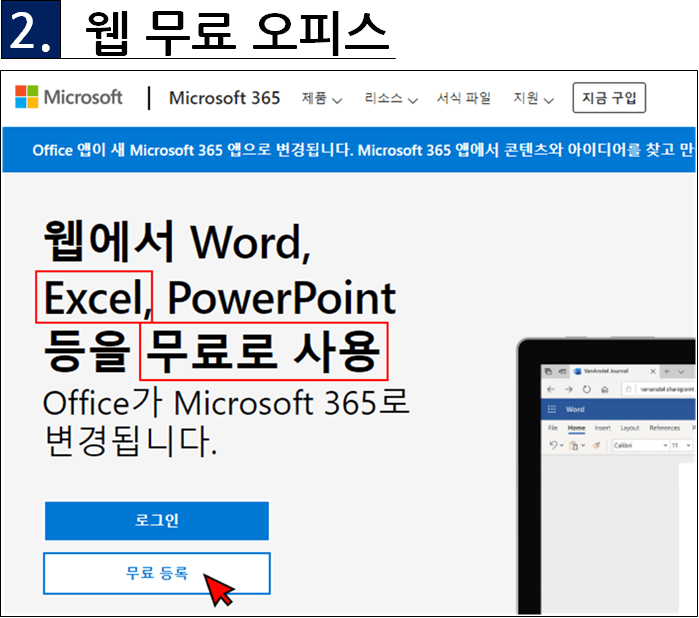Click the Microsoft logo
The image size is (699, 618).
69,97
